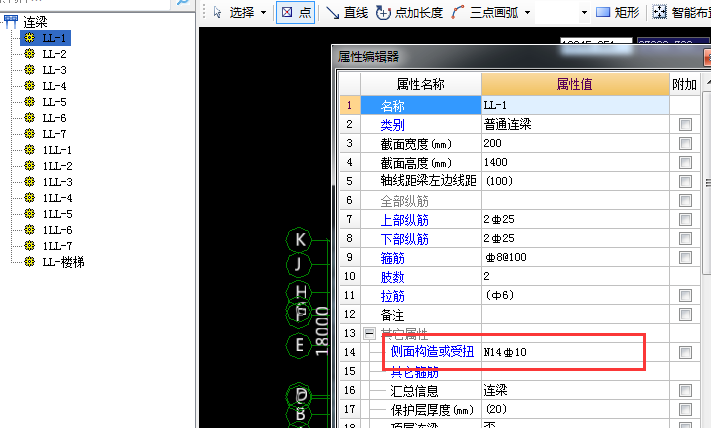The image size is (711, 428).
Task: Choose the 三点画弧 arc tool
Action: (x=485, y=13)
